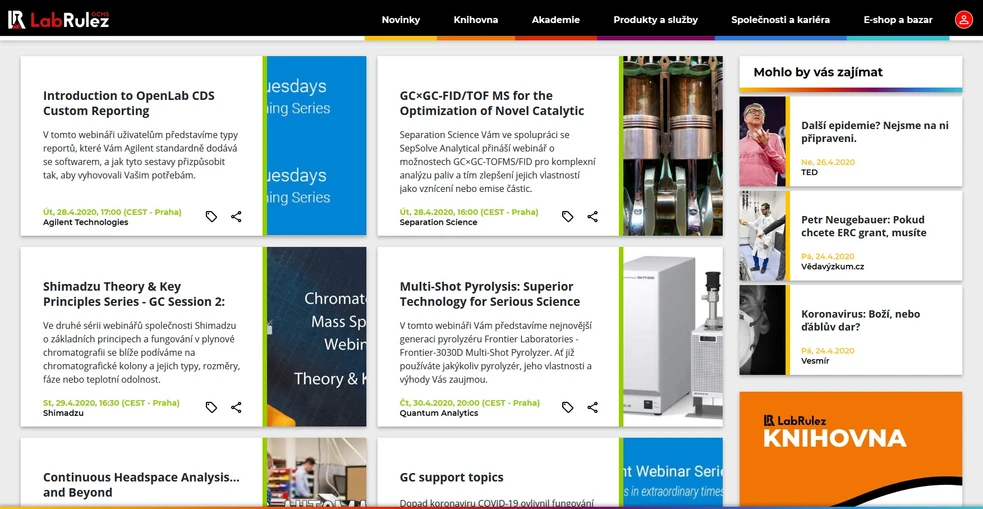Image resolution: width=983 pixels, height=509 pixels.
Task: Click the Separation Science organizer text
Action: (438, 223)
